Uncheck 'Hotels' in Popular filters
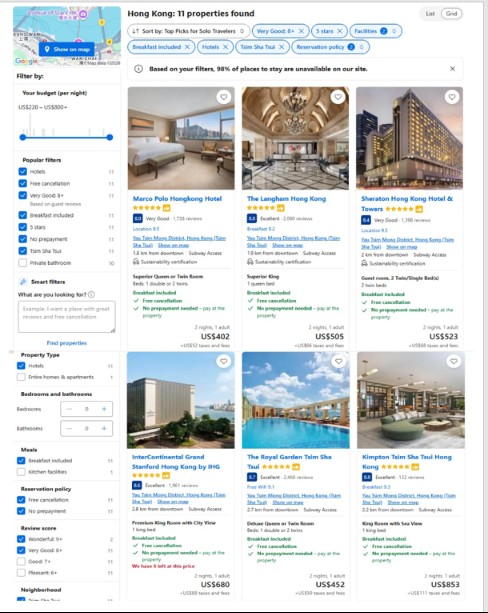Viewport: 488px width, 613px height. (x=23, y=171)
